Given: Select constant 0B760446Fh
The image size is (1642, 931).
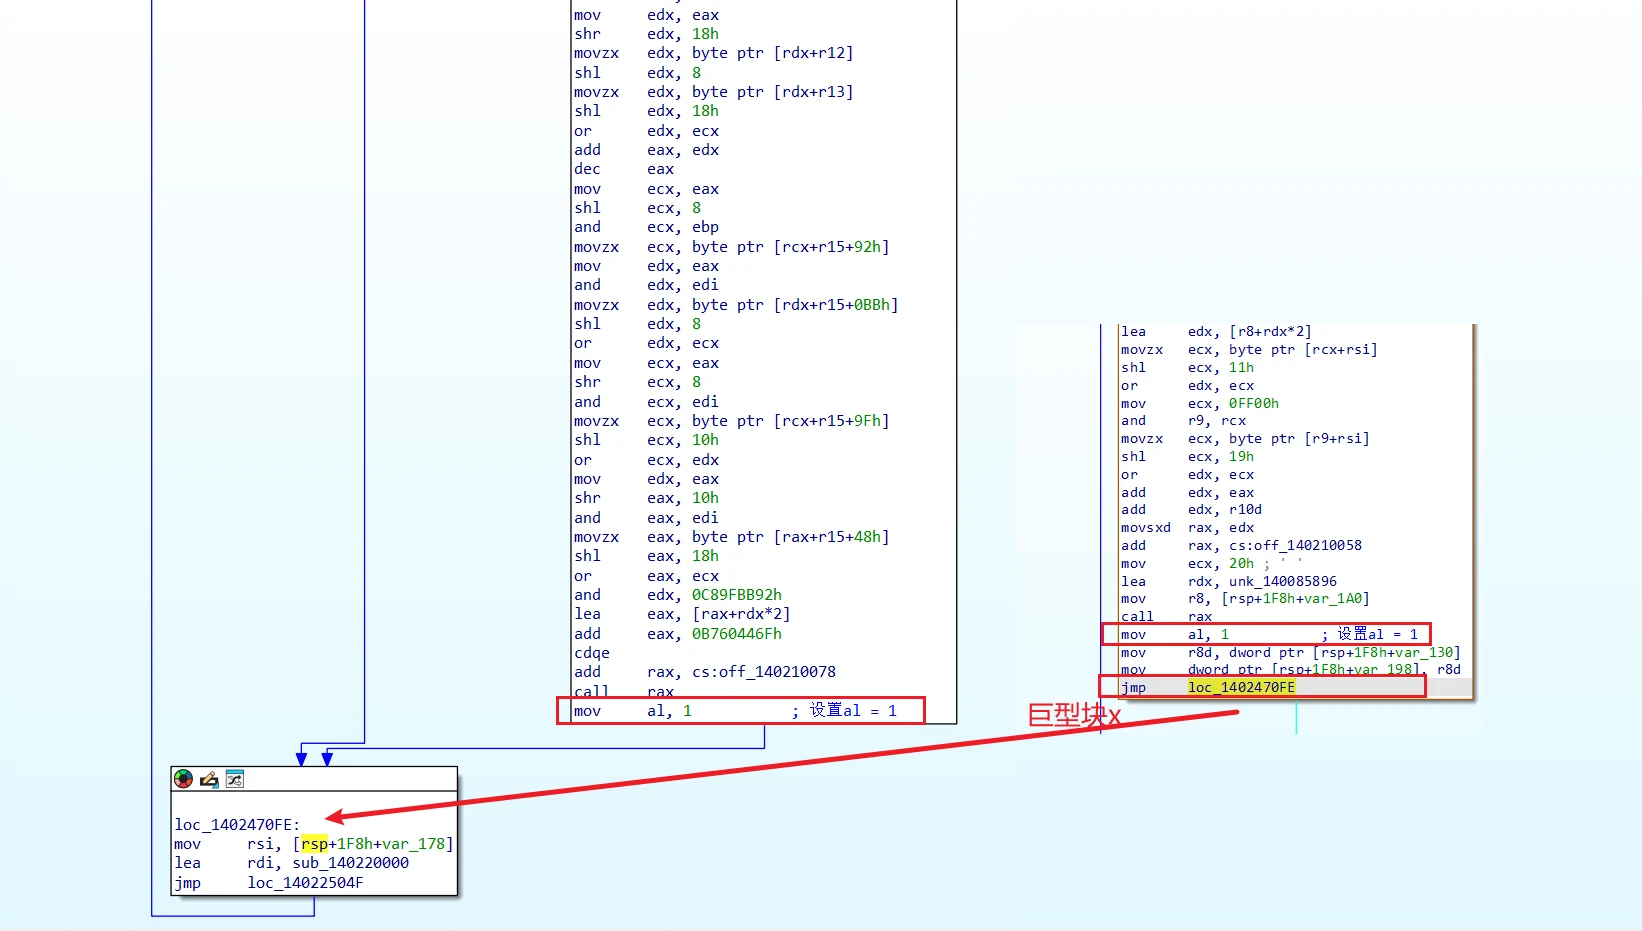Looking at the screenshot, I should 737,634.
